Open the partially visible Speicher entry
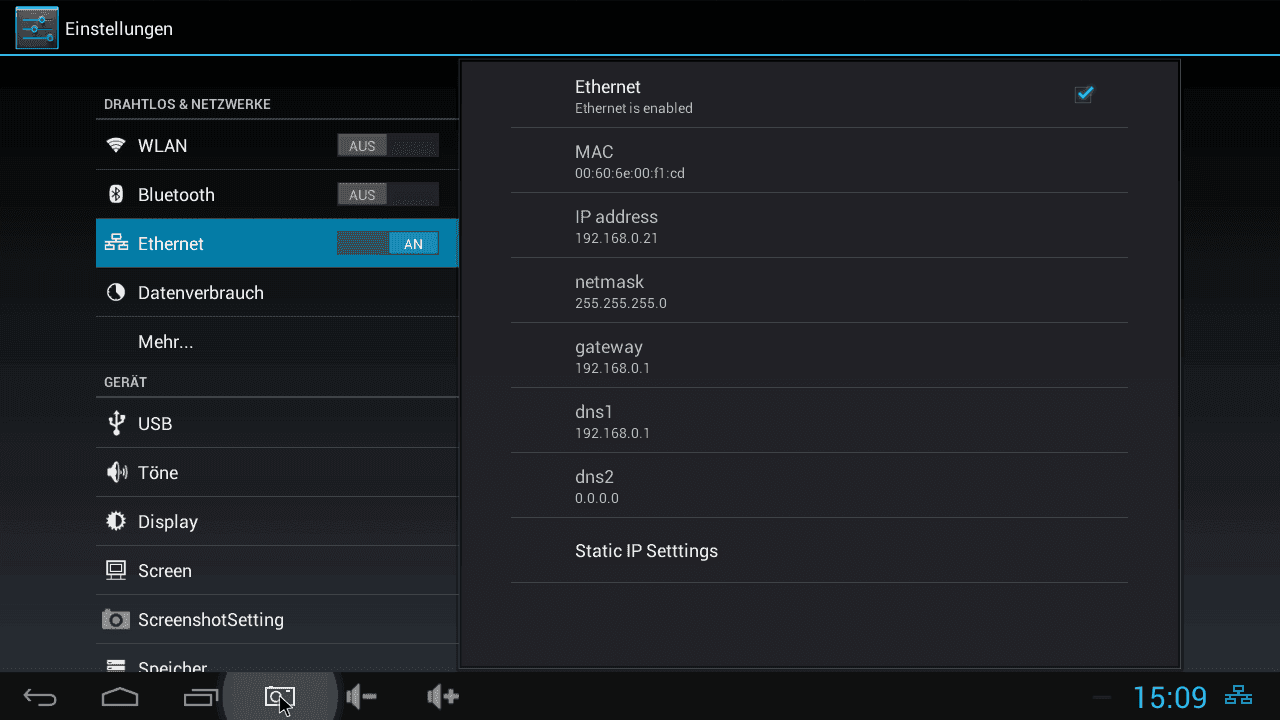Screen dimensions: 1280x720 [277, 660]
